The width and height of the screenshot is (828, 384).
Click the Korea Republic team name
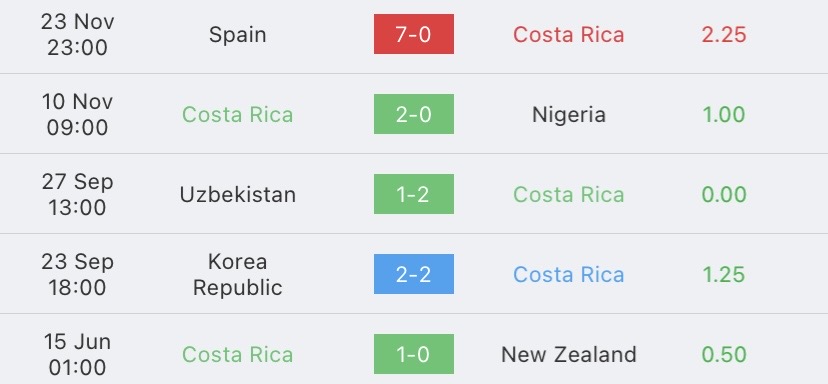click(238, 274)
